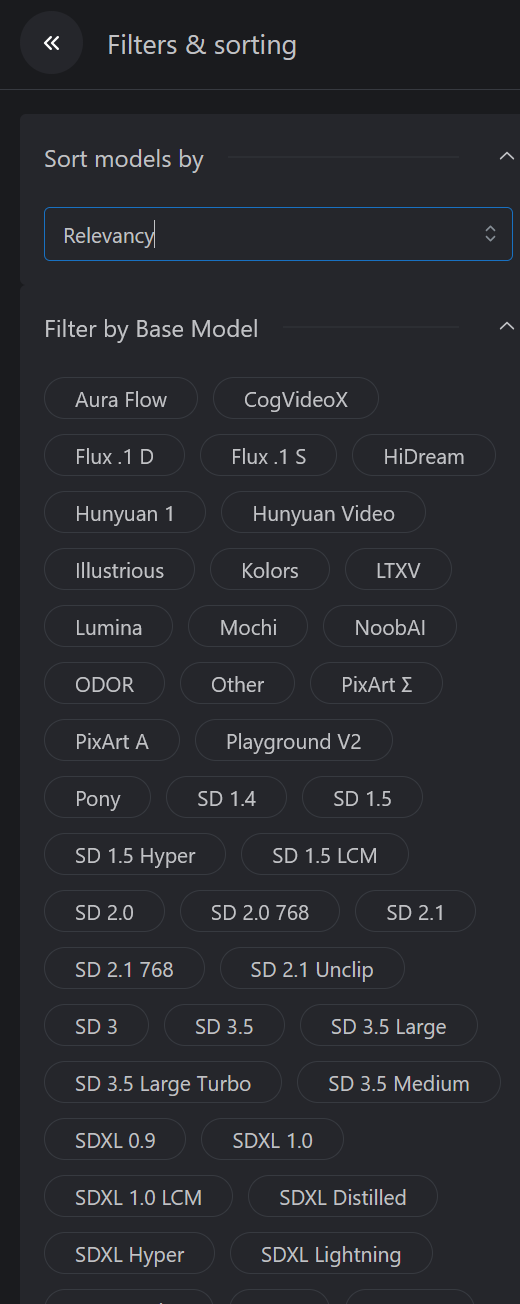The image size is (520, 1304).
Task: Toggle the PixArt Σ filter
Action: tap(377, 684)
